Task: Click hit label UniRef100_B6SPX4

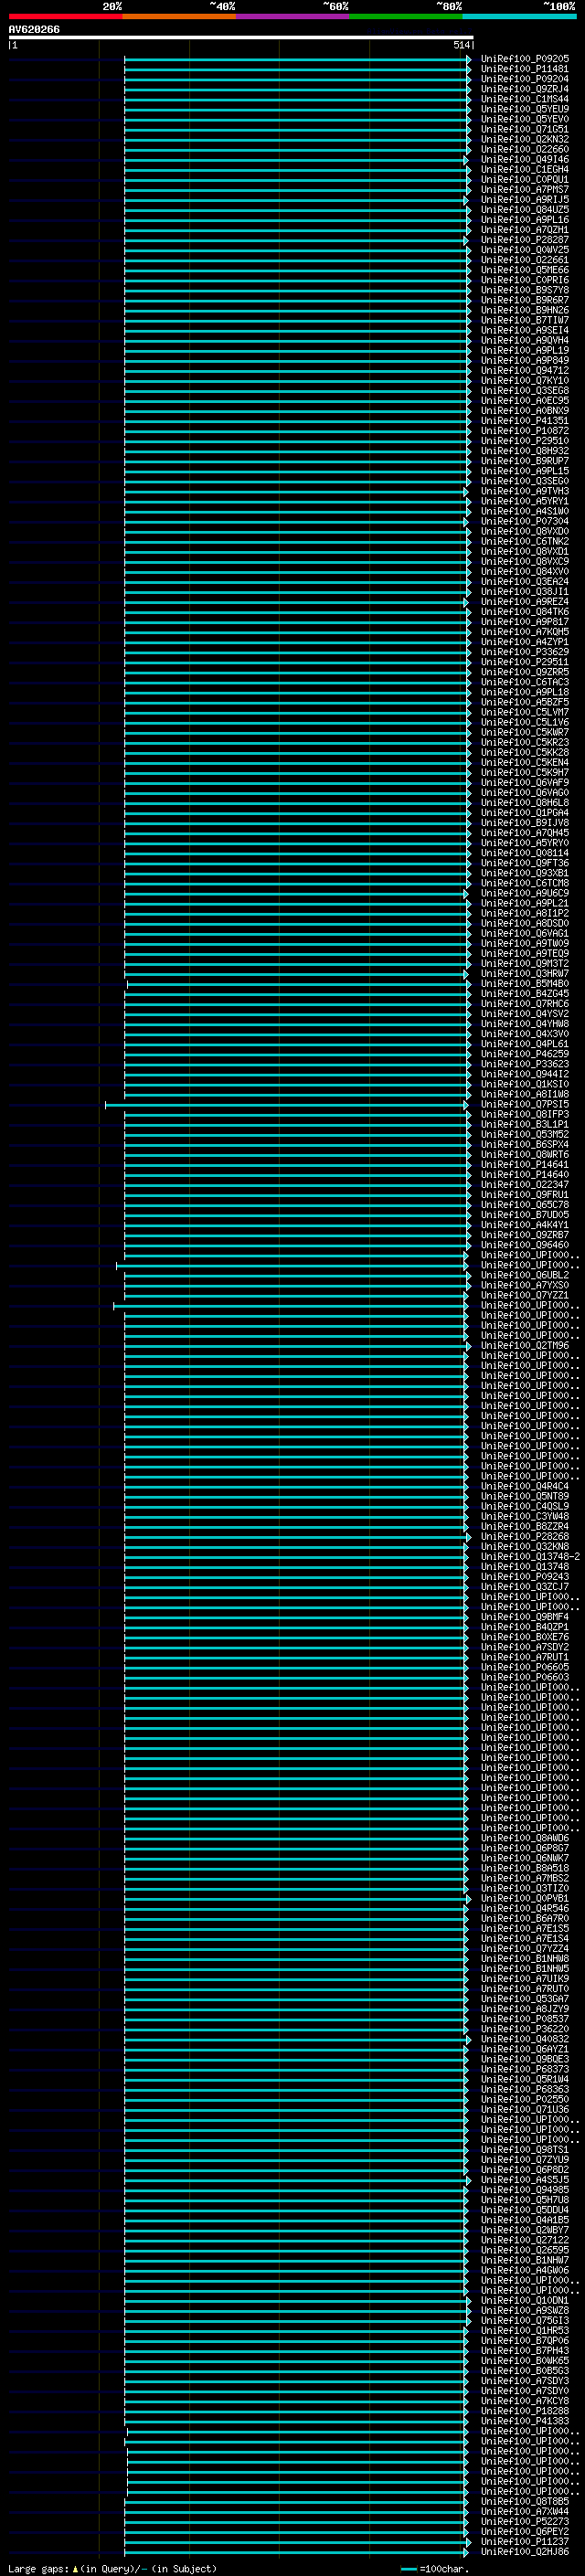Action: [x=525, y=1144]
